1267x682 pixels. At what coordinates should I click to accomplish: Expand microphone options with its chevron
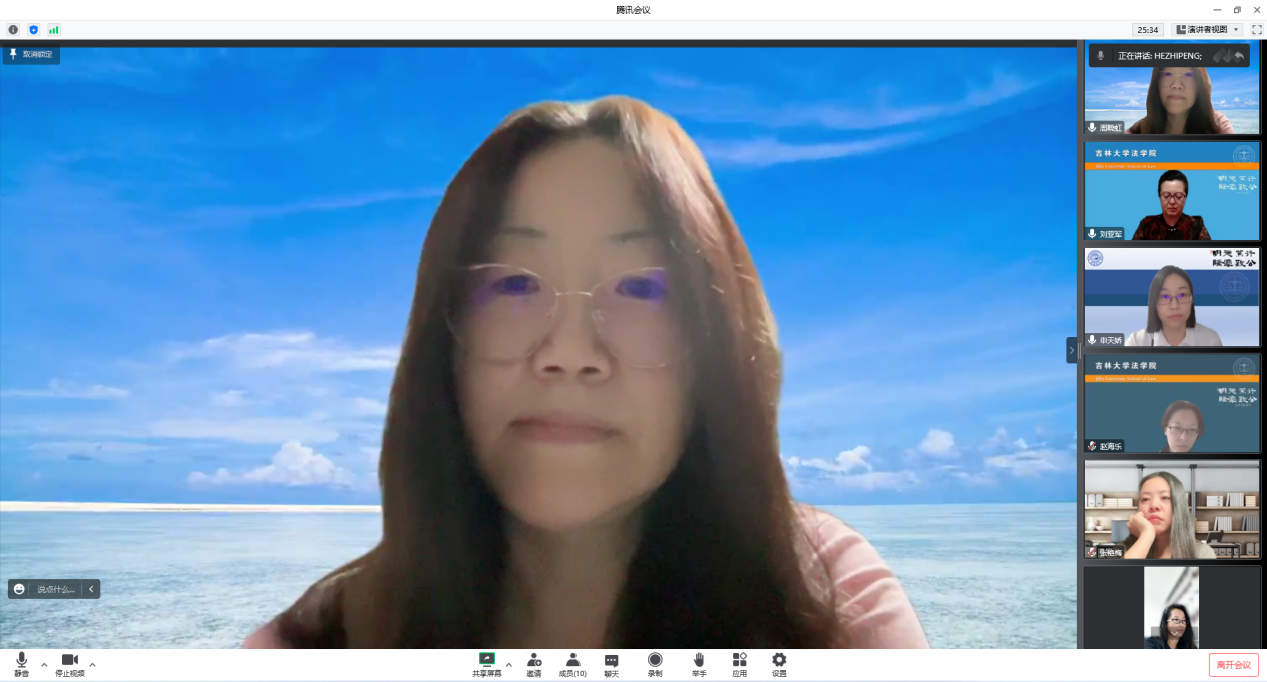pyautogui.click(x=43, y=664)
